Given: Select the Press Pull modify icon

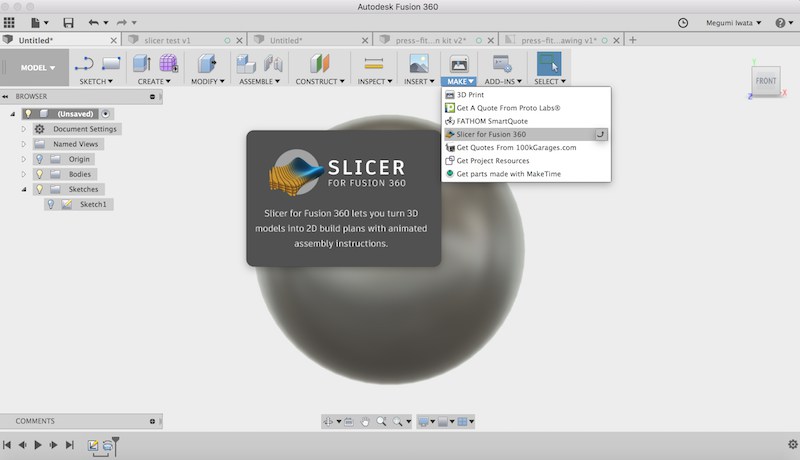Looking at the screenshot, I should point(207,64).
